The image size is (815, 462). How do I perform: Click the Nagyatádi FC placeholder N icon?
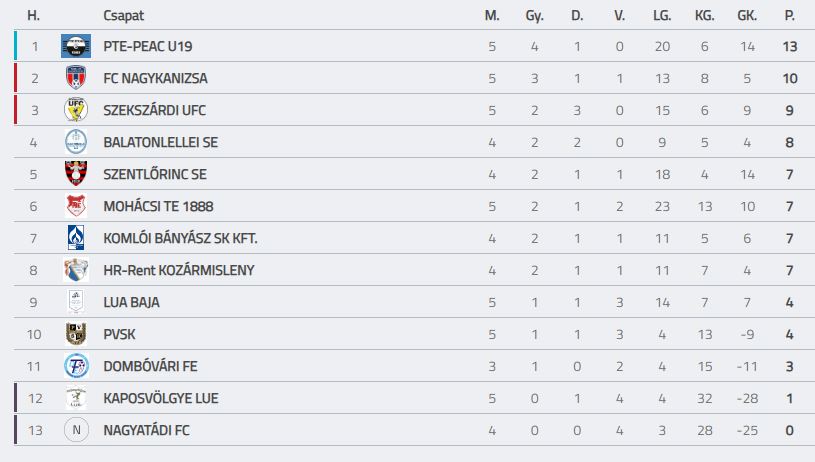click(76, 430)
